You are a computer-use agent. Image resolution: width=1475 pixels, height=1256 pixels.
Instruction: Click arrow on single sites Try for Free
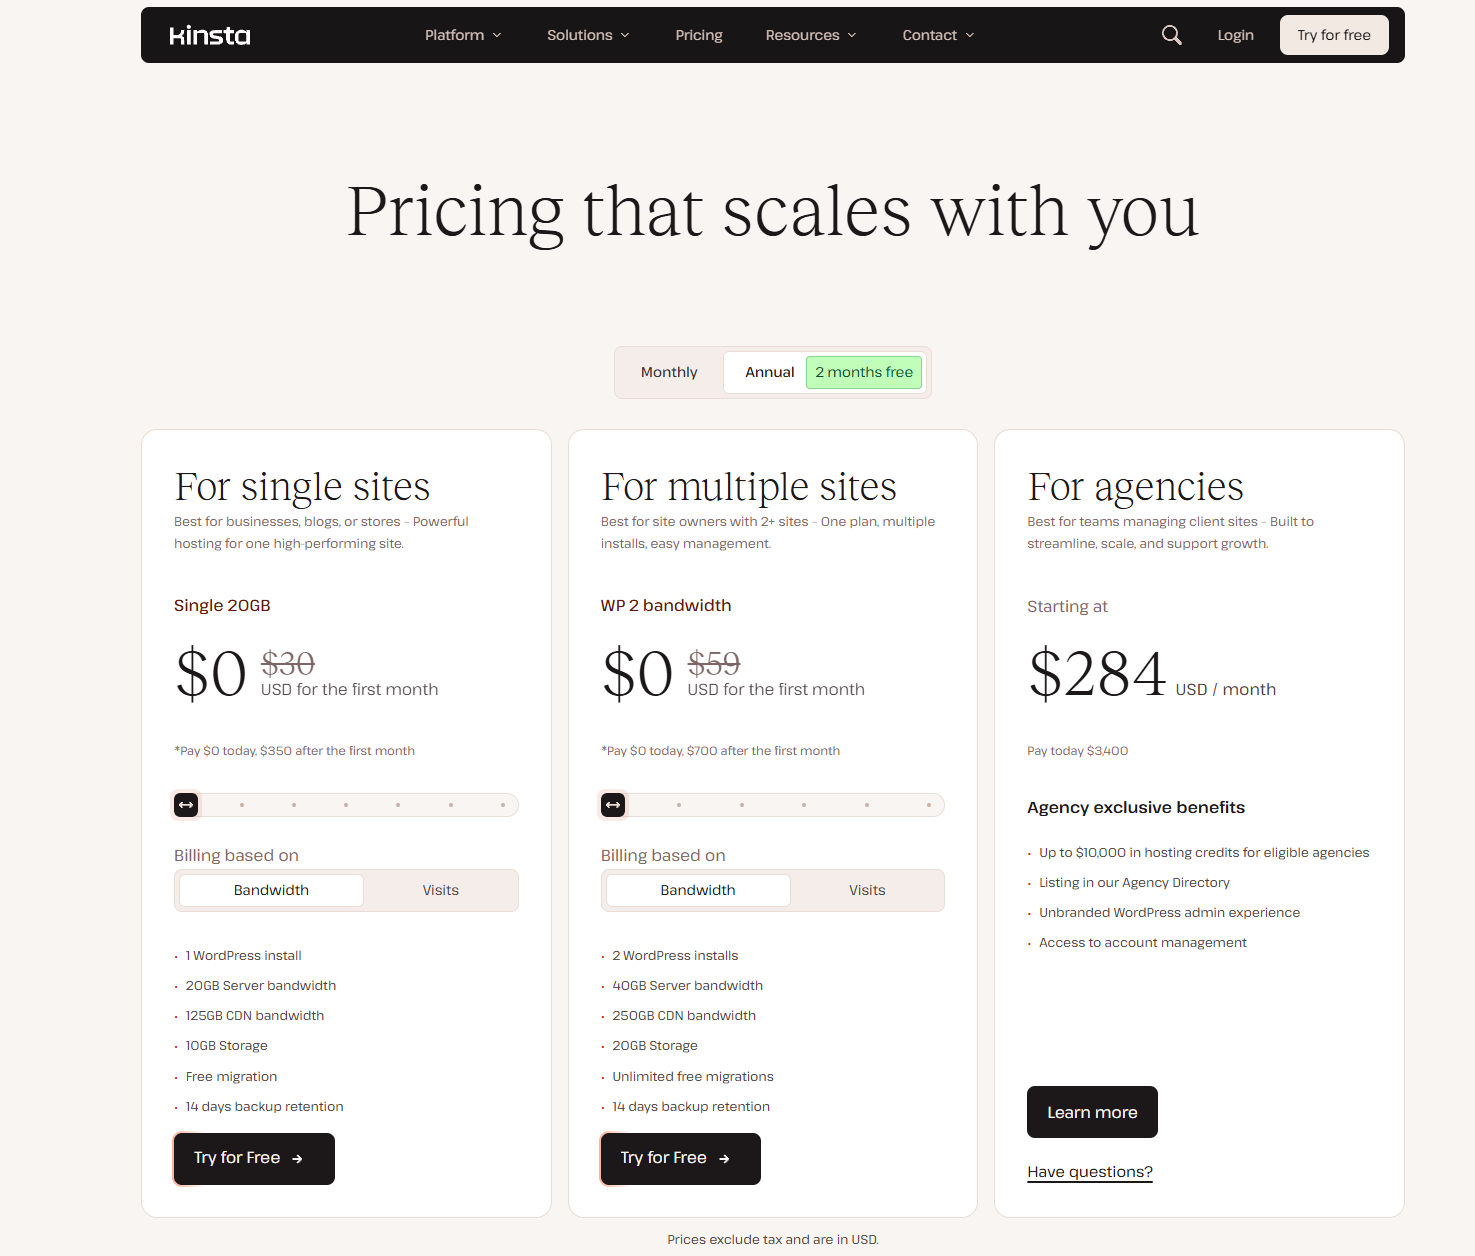(297, 1159)
